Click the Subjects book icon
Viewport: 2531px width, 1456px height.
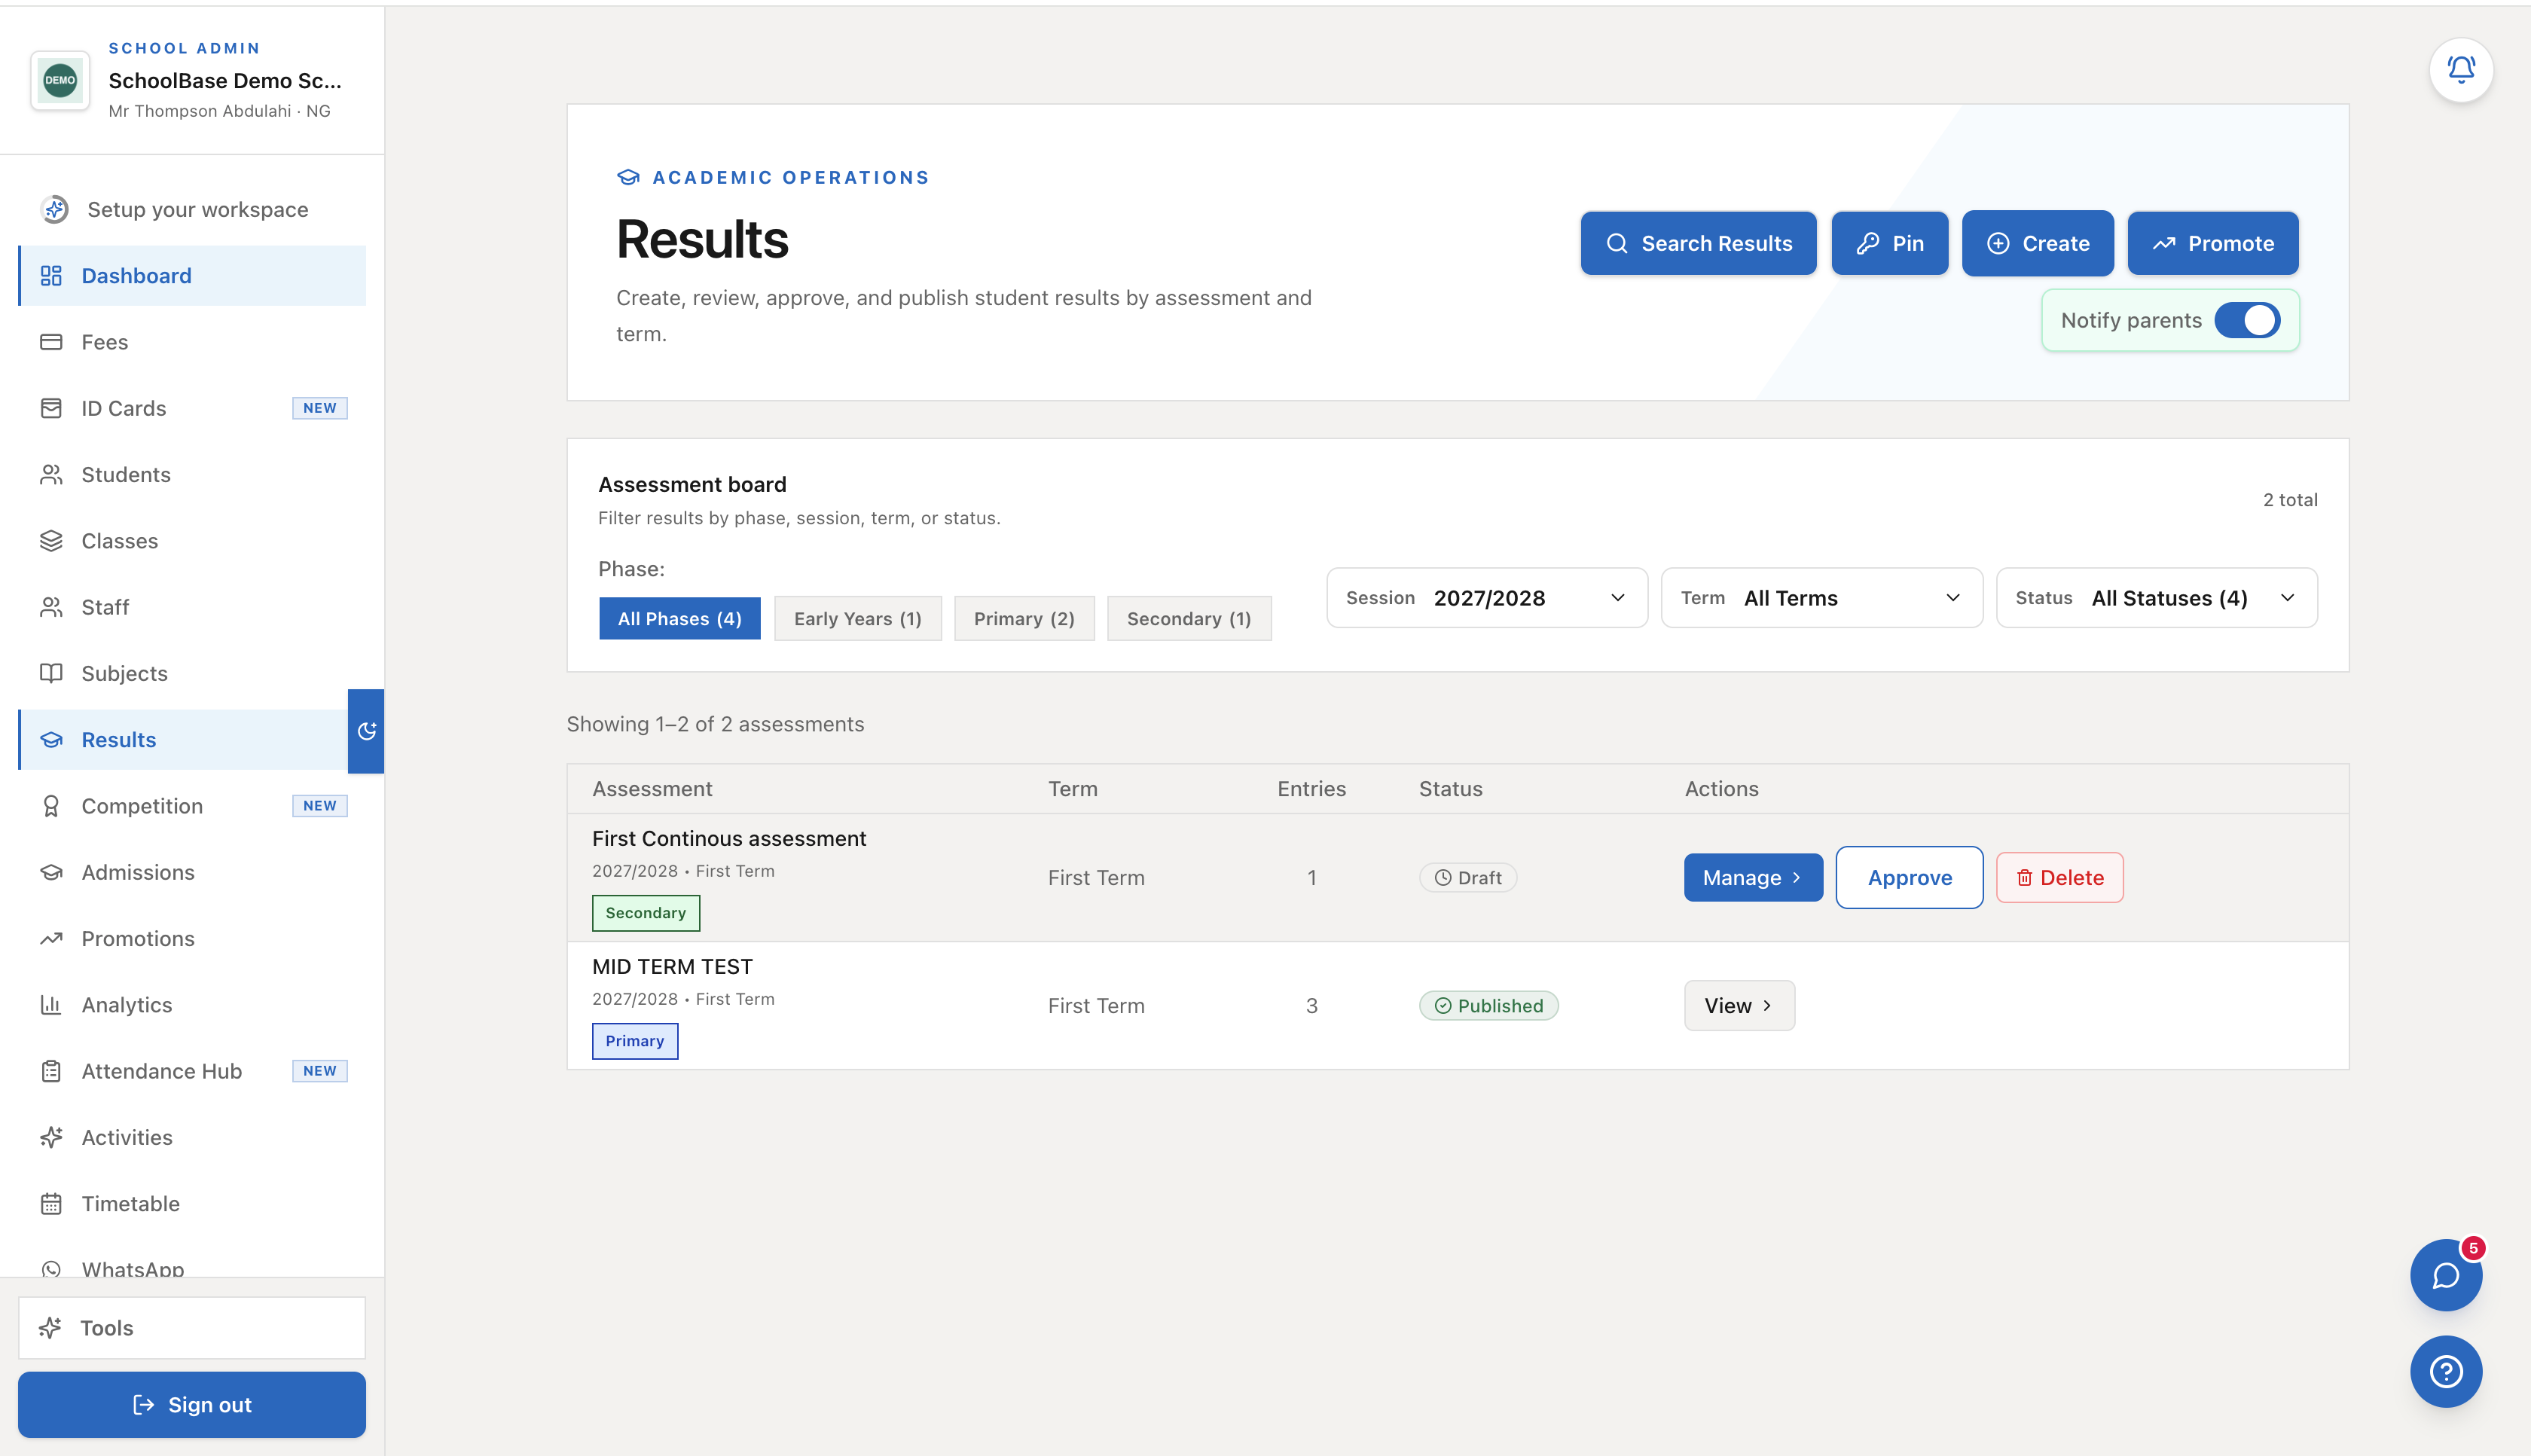point(51,673)
